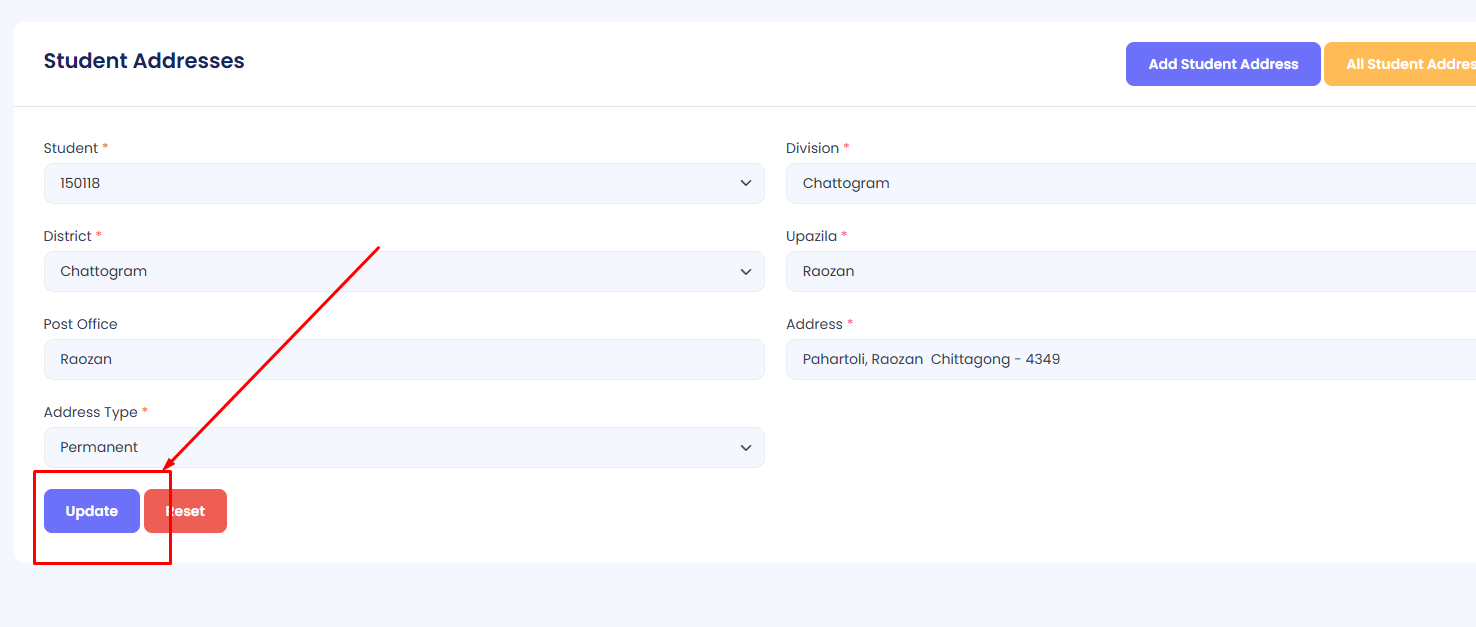Click the Add Student Address button

[1223, 64]
